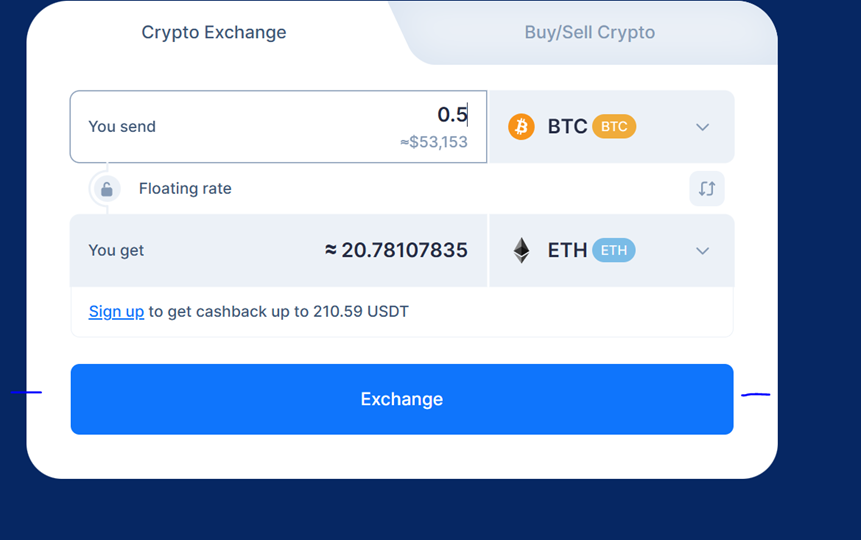This screenshot has width=861, height=540.
Task: Expand the BTC currency dropdown chevron
Action: [x=702, y=127]
